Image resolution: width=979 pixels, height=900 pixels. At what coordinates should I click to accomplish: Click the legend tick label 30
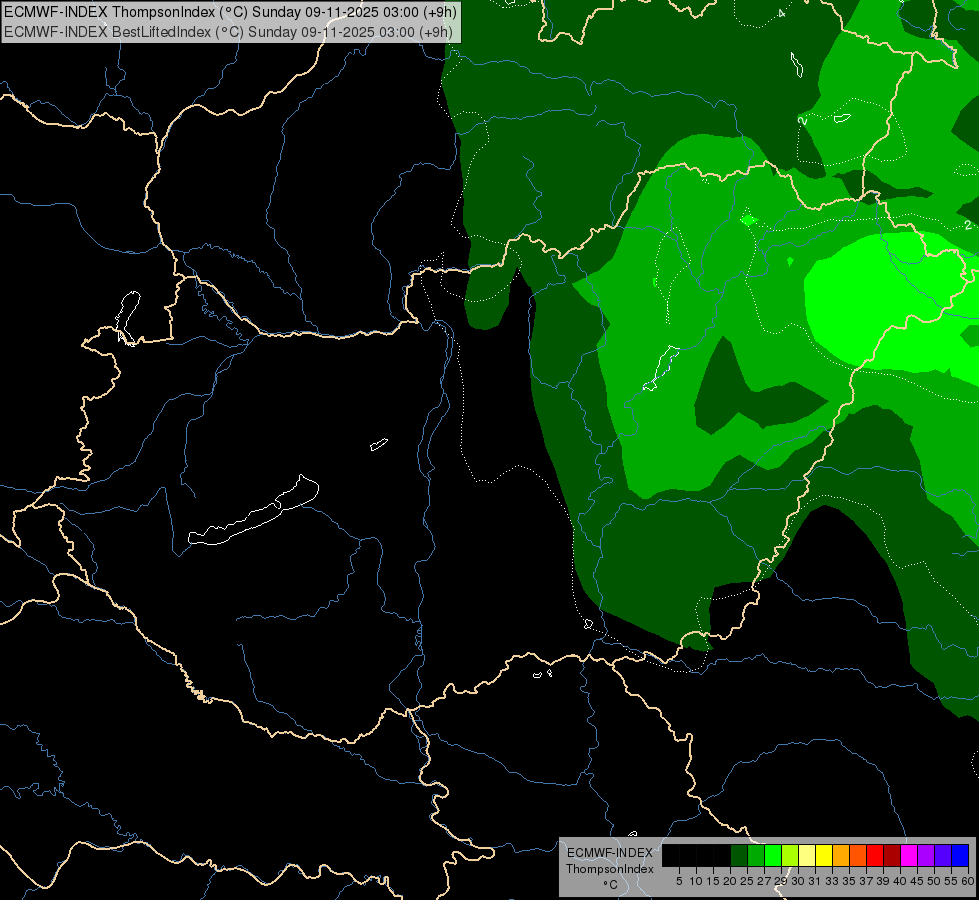(x=798, y=881)
